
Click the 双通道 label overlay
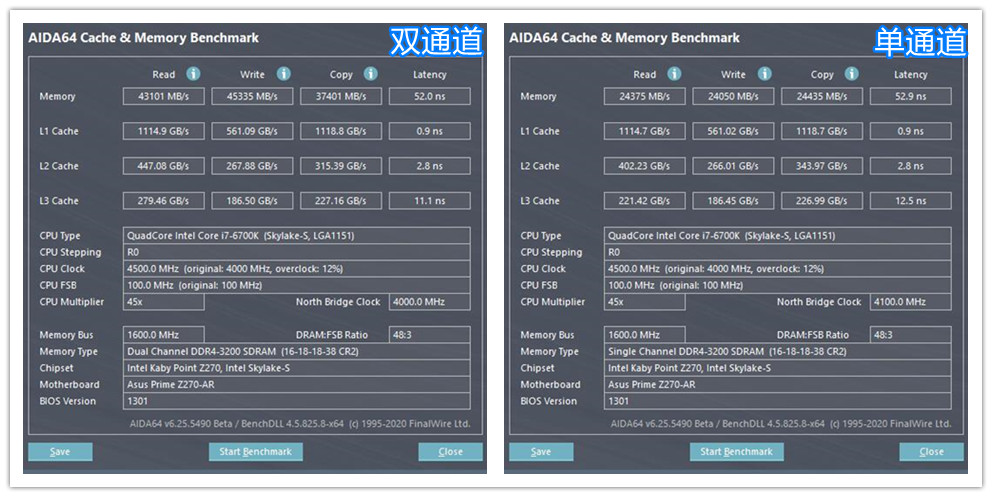435,41
